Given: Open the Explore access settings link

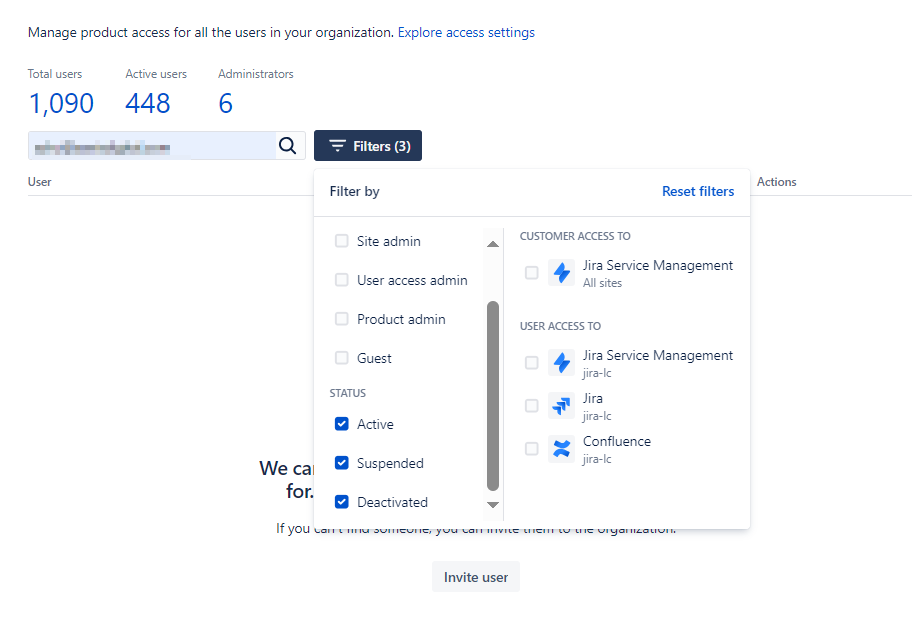Looking at the screenshot, I should coord(466,32).
